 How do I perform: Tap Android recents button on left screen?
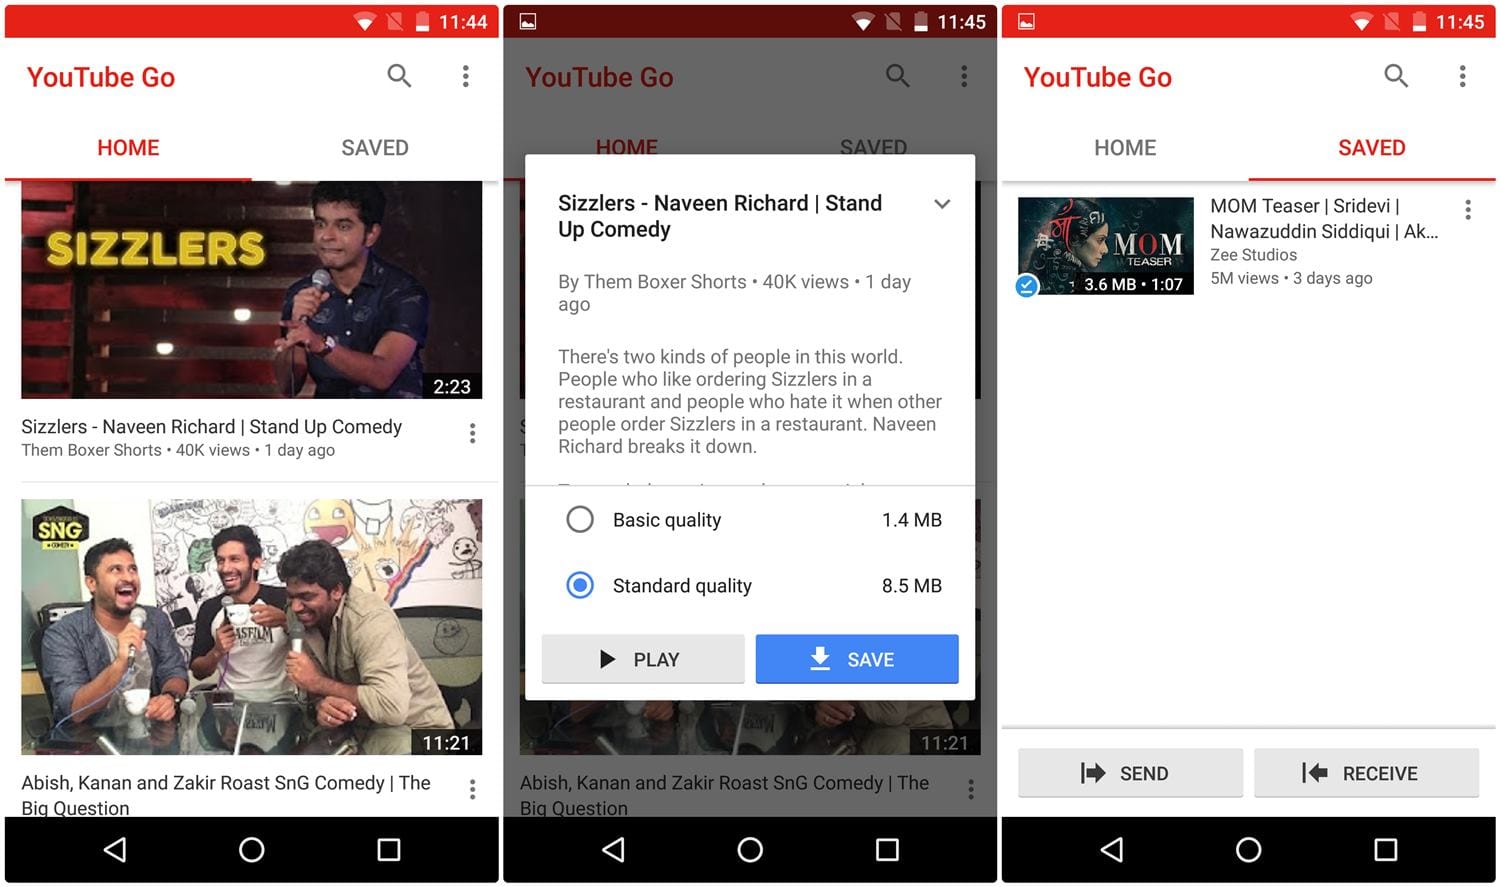pos(389,850)
